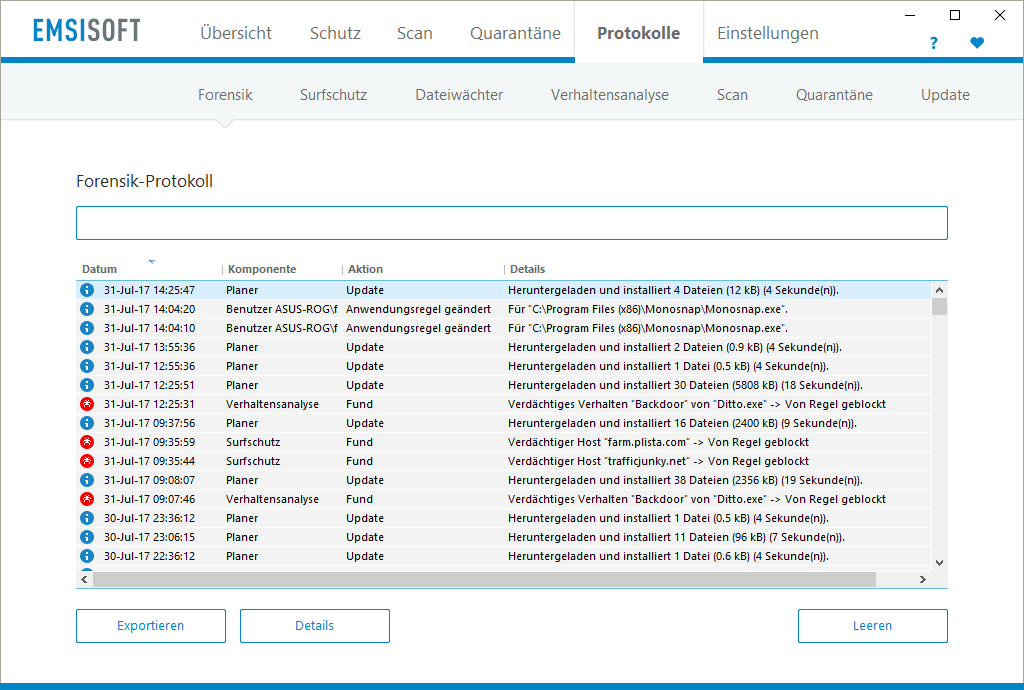Open the Quarantäne section in the main navigation
The image size is (1024, 690).
515,32
